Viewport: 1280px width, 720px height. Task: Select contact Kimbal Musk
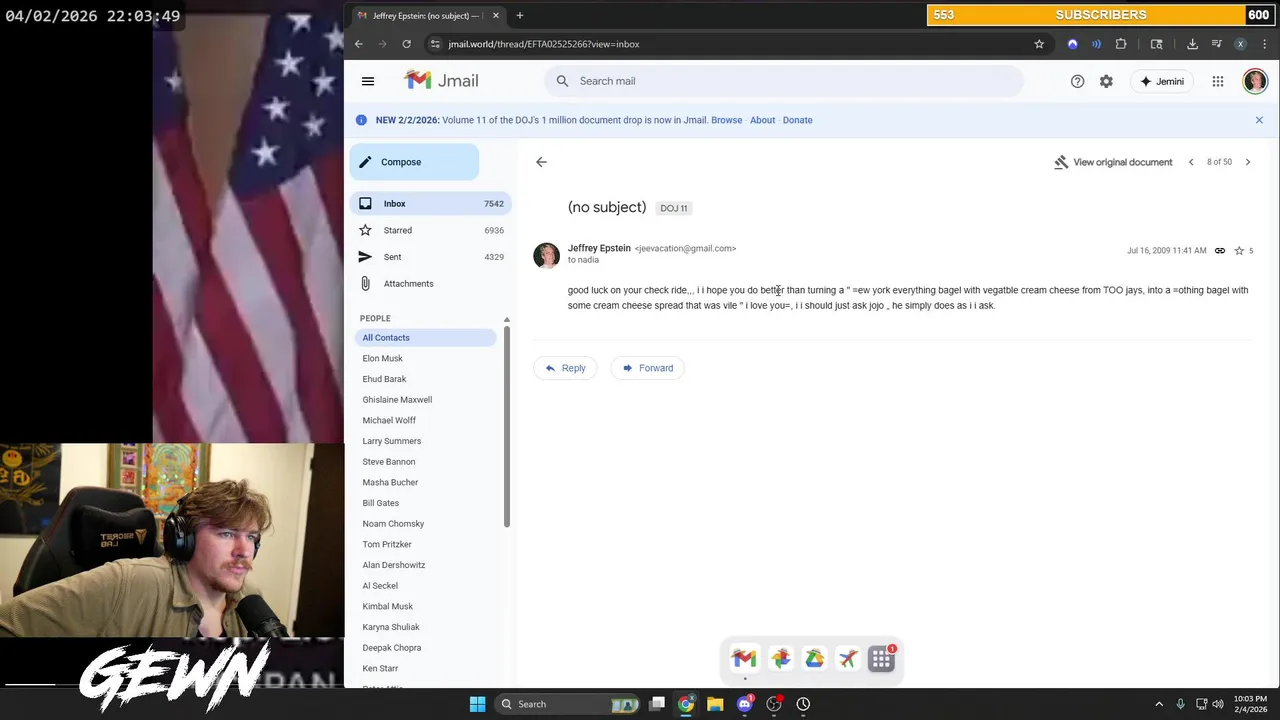388,606
